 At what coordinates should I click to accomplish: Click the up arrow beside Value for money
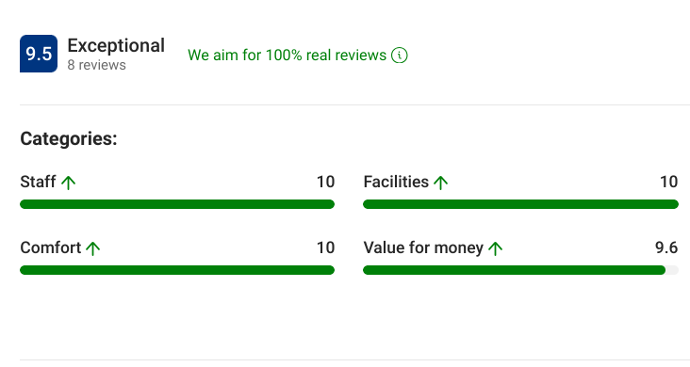[x=495, y=248]
